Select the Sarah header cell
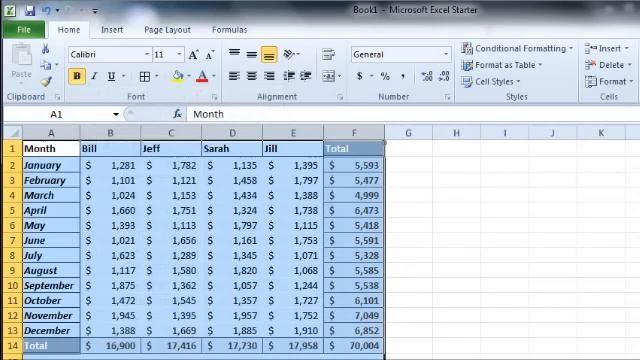Screen dimensions: 640x360 (232, 149)
